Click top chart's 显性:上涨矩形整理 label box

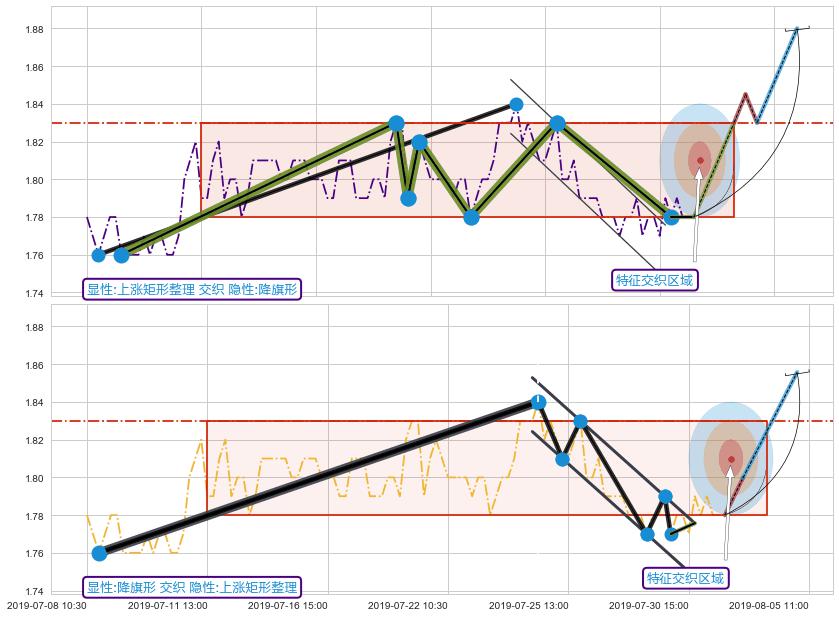pyautogui.click(x=192, y=289)
